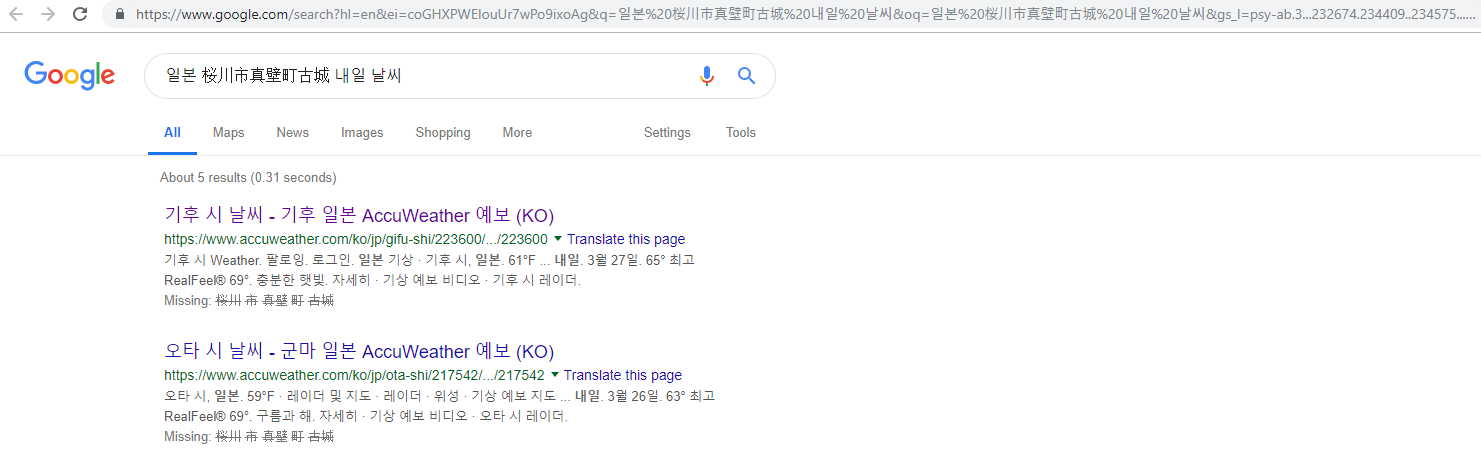Expand the dropdown arrow beside the gifu-shi URL
This screenshot has width=1481, height=469.
tap(558, 239)
